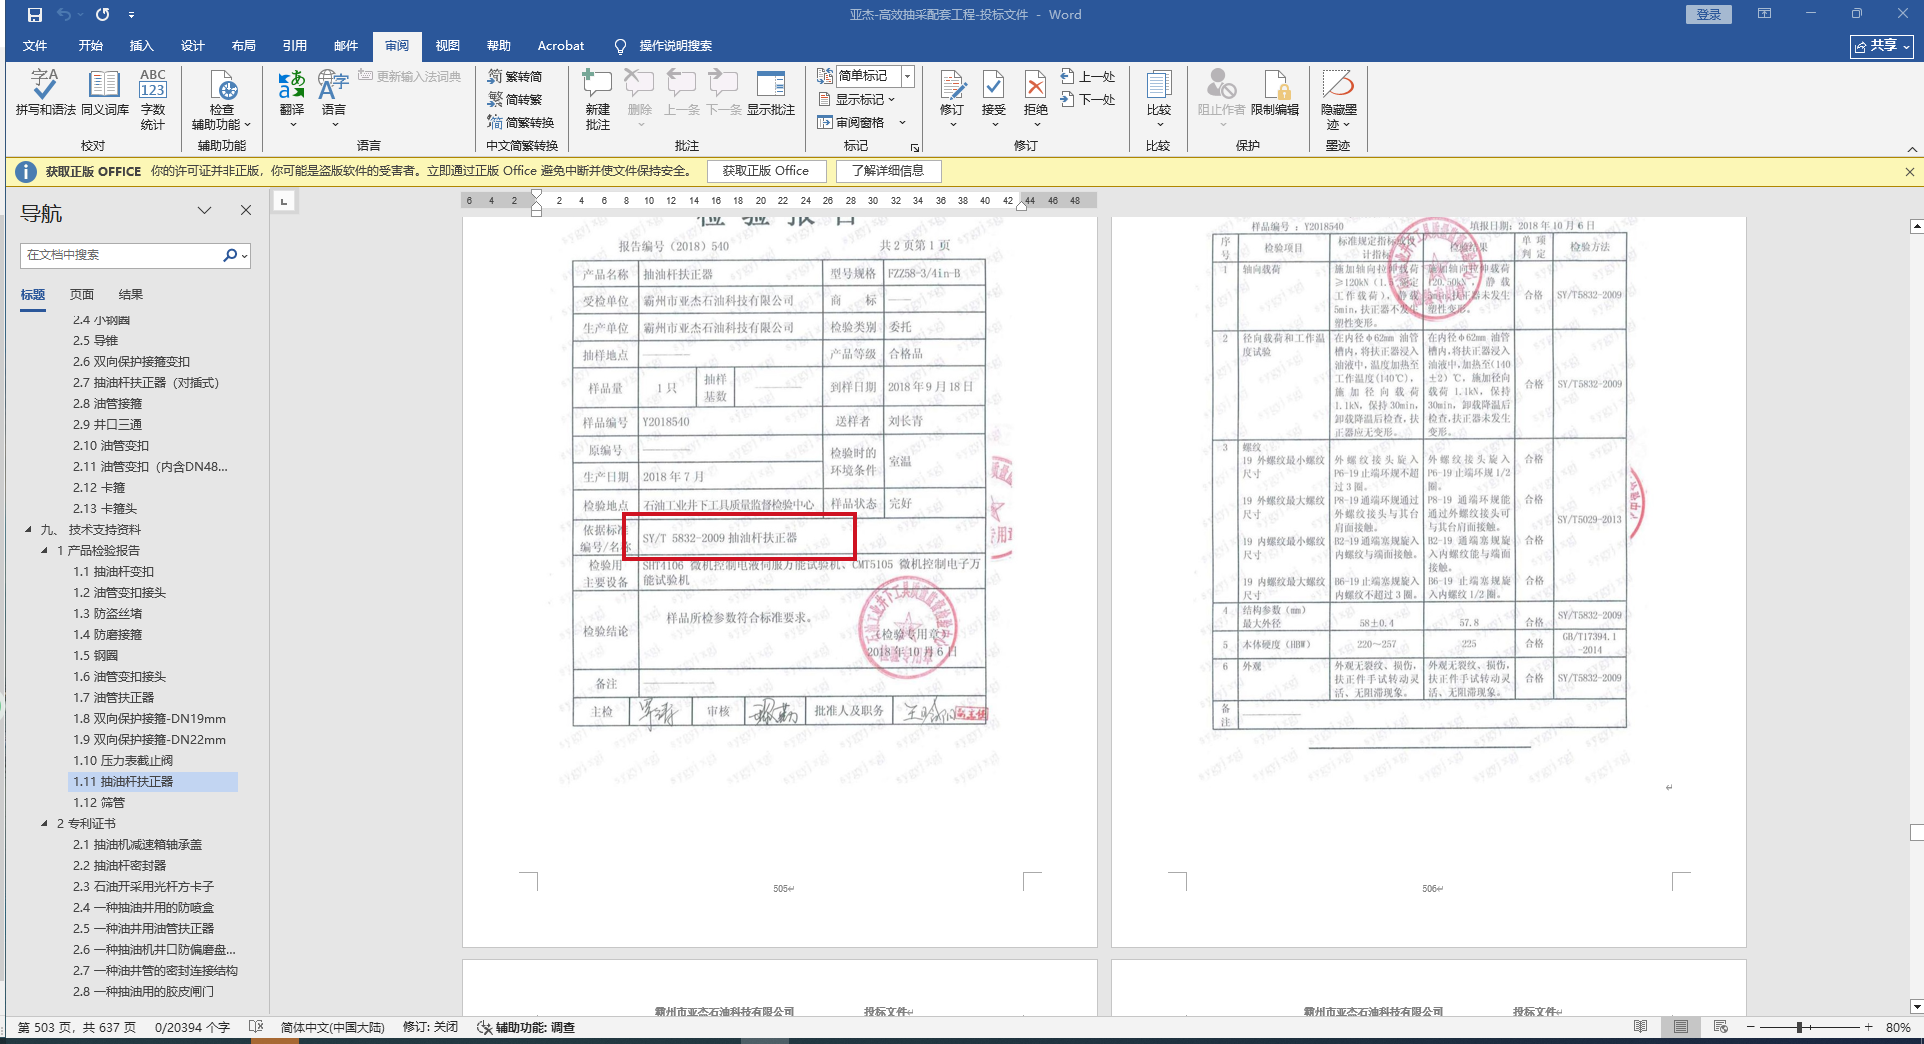Collapse the 1 产品检验报告 heading
1924x1044 pixels.
pos(44,551)
